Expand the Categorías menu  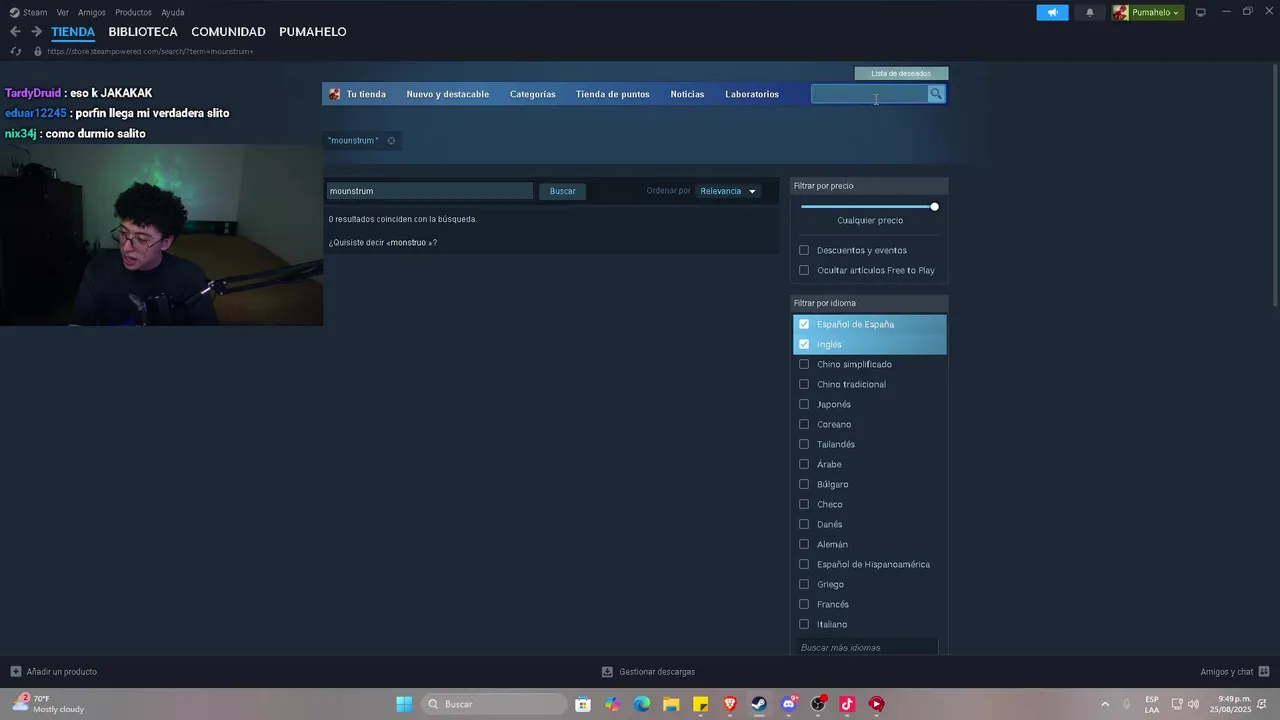(x=532, y=94)
